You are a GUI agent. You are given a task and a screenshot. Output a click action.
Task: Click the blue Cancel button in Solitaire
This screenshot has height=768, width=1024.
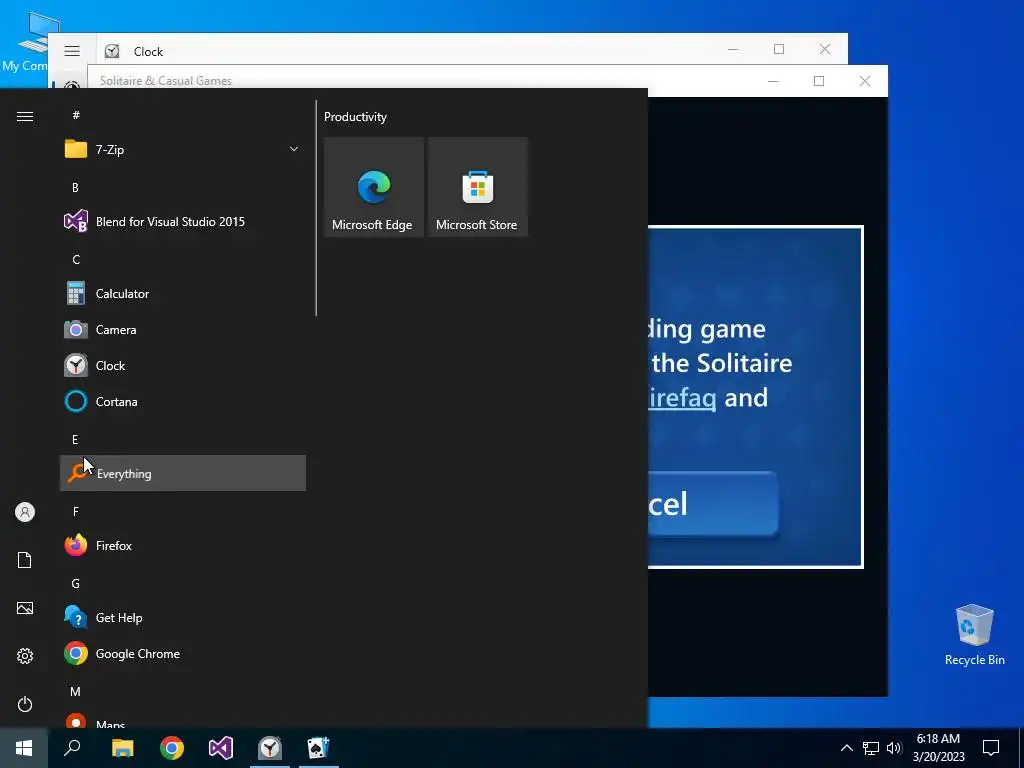click(712, 504)
